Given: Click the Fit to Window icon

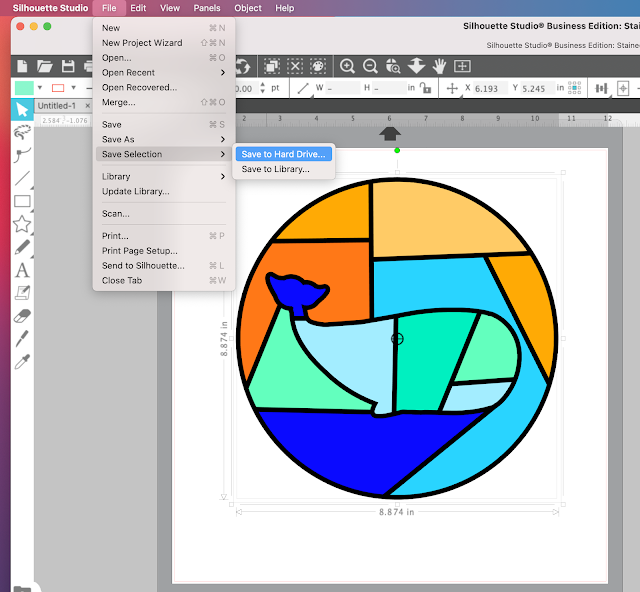Looking at the screenshot, I should [x=462, y=66].
